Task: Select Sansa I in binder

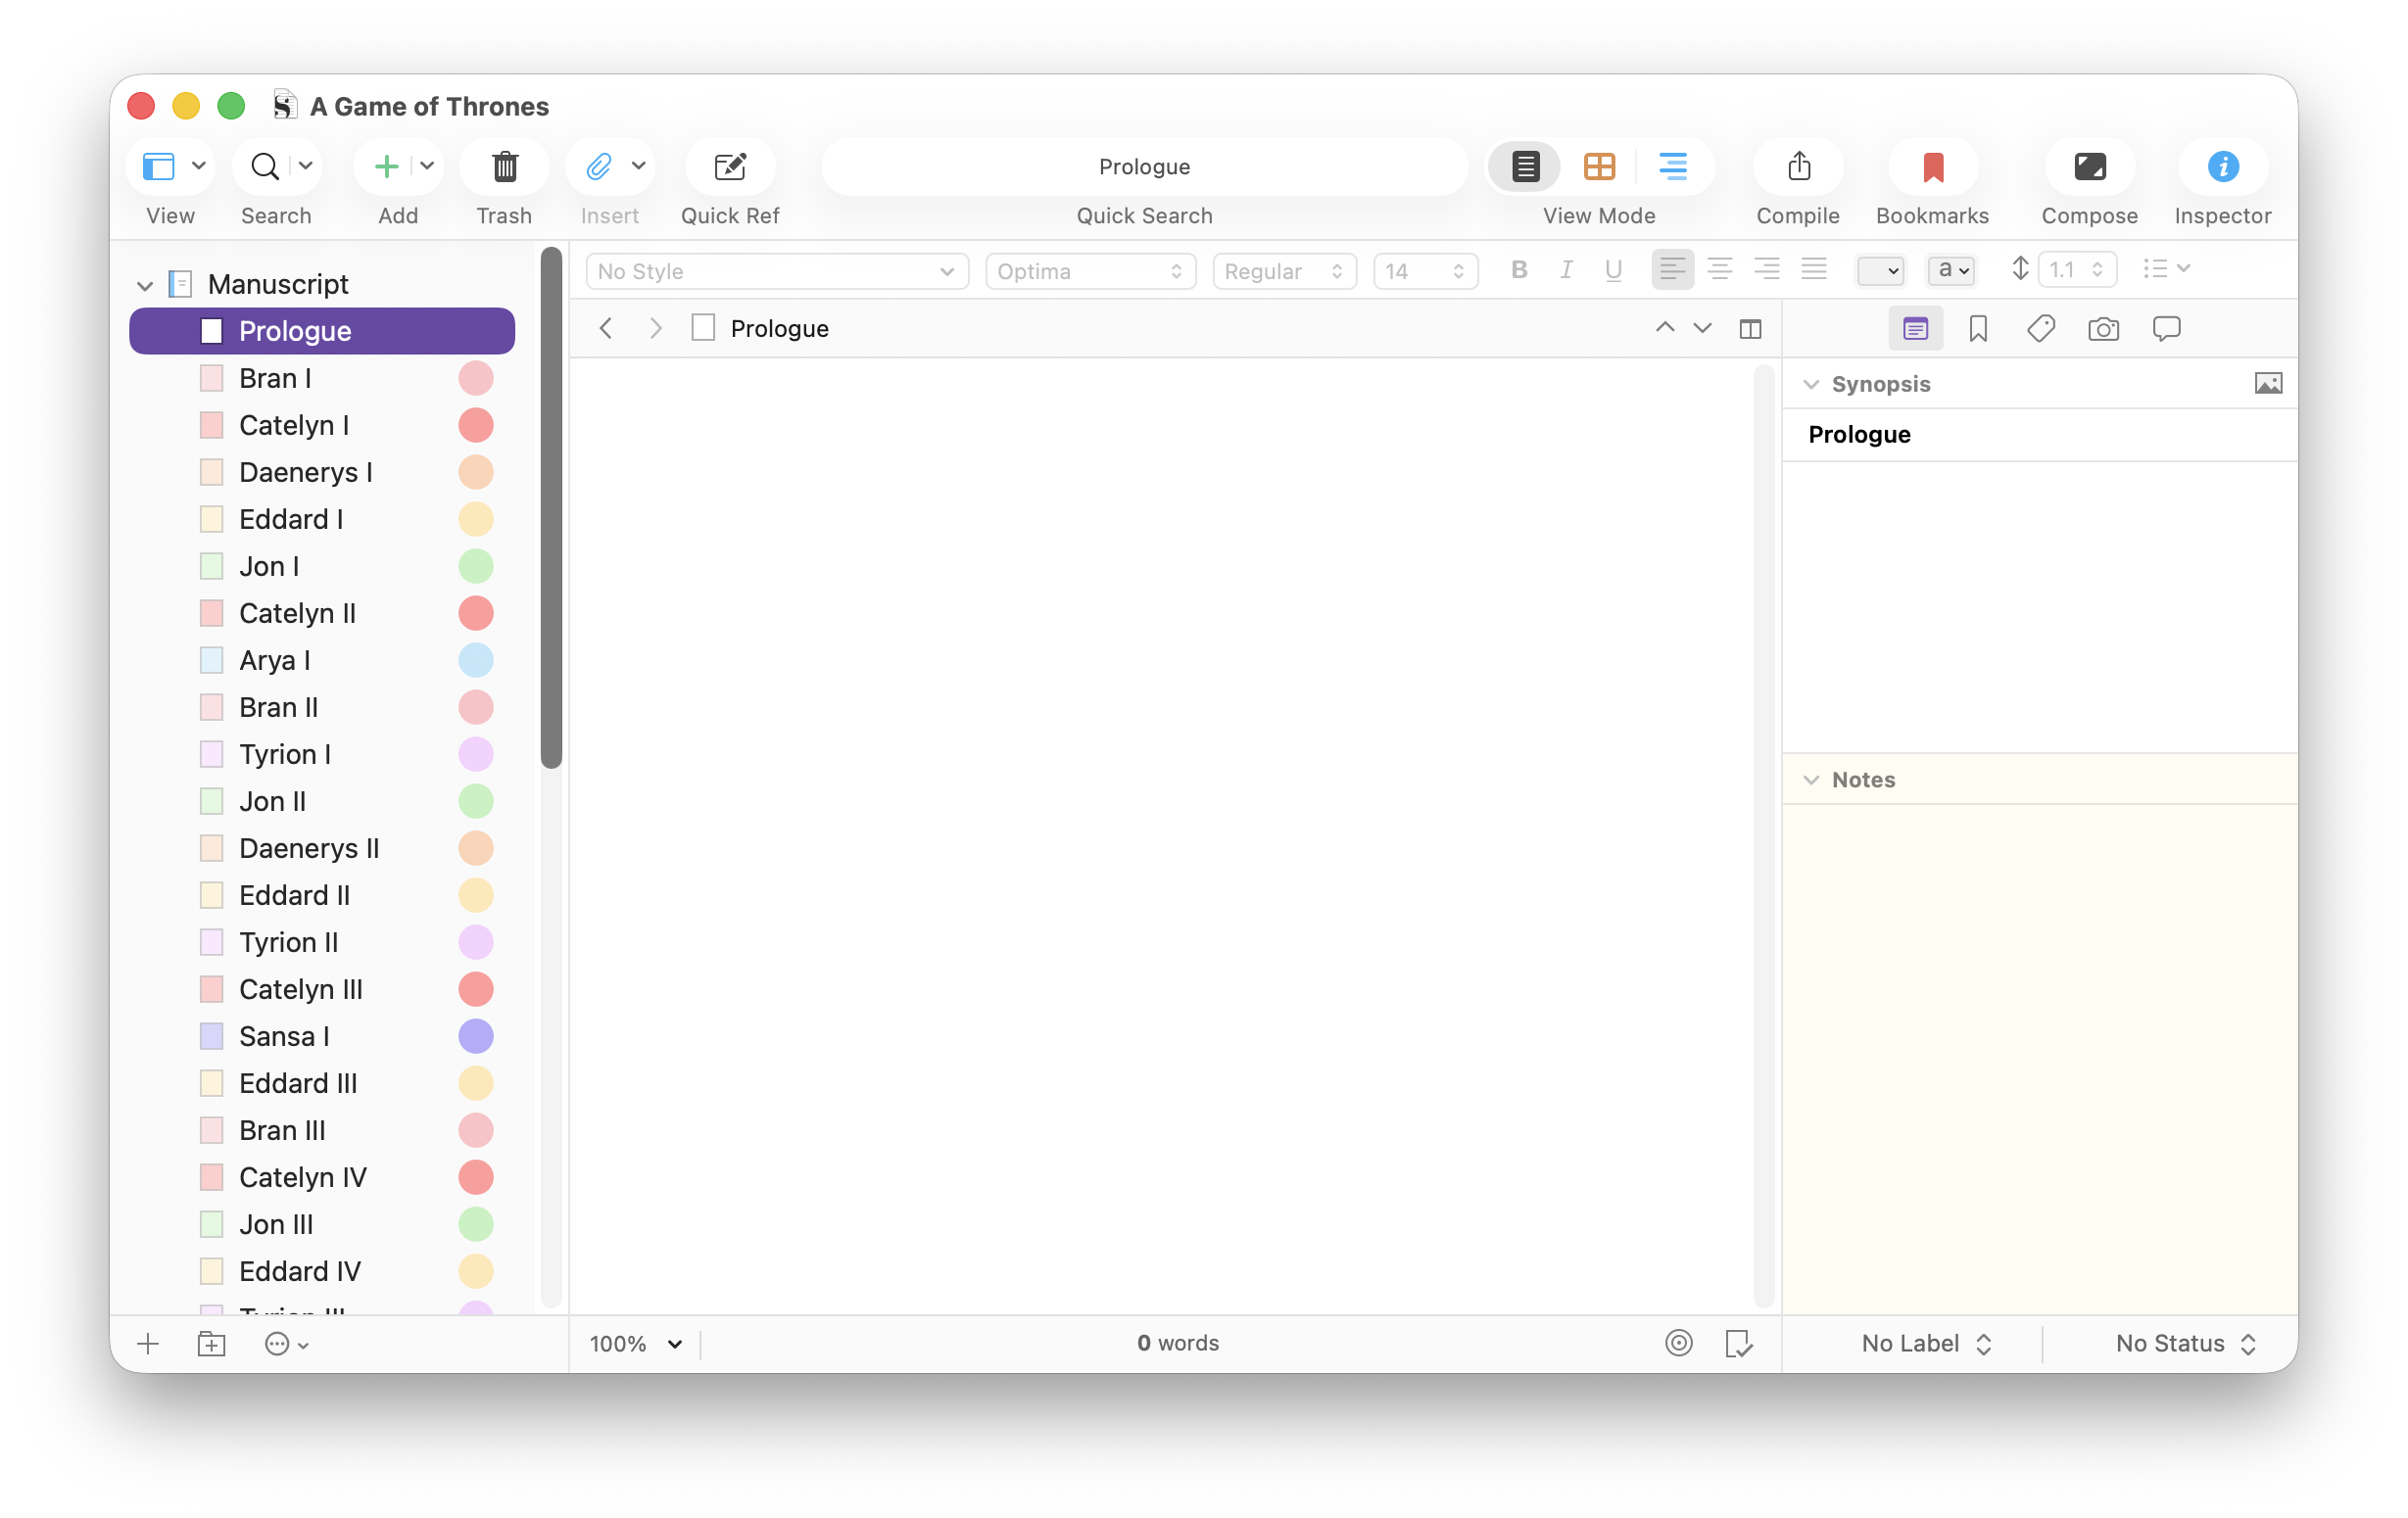Action: point(284,1036)
